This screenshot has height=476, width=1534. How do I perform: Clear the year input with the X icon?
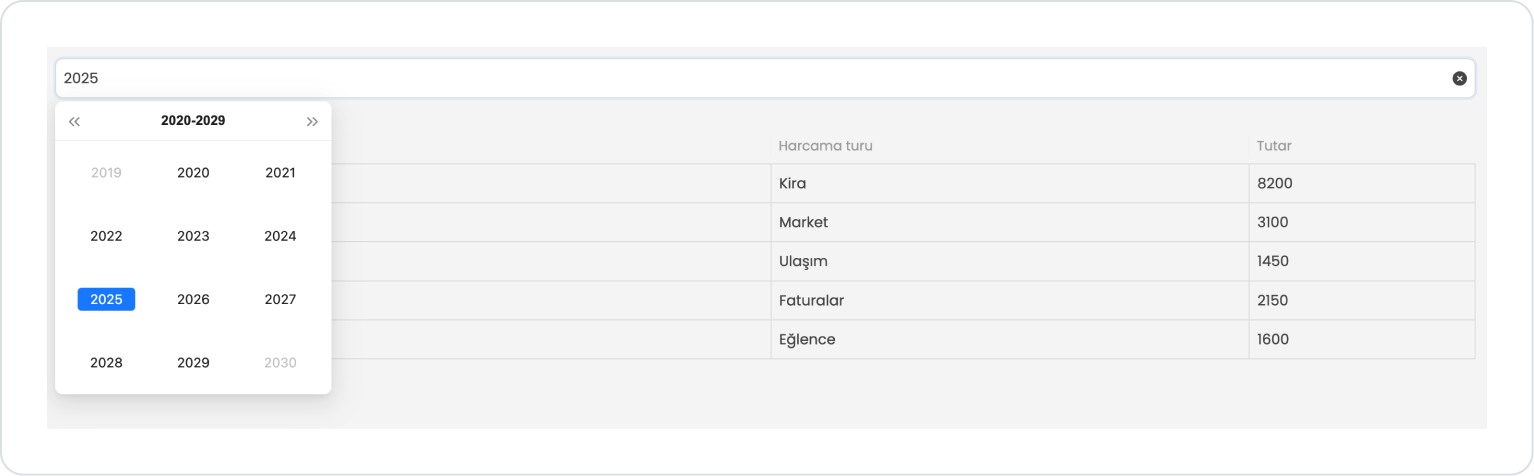[x=1459, y=78]
